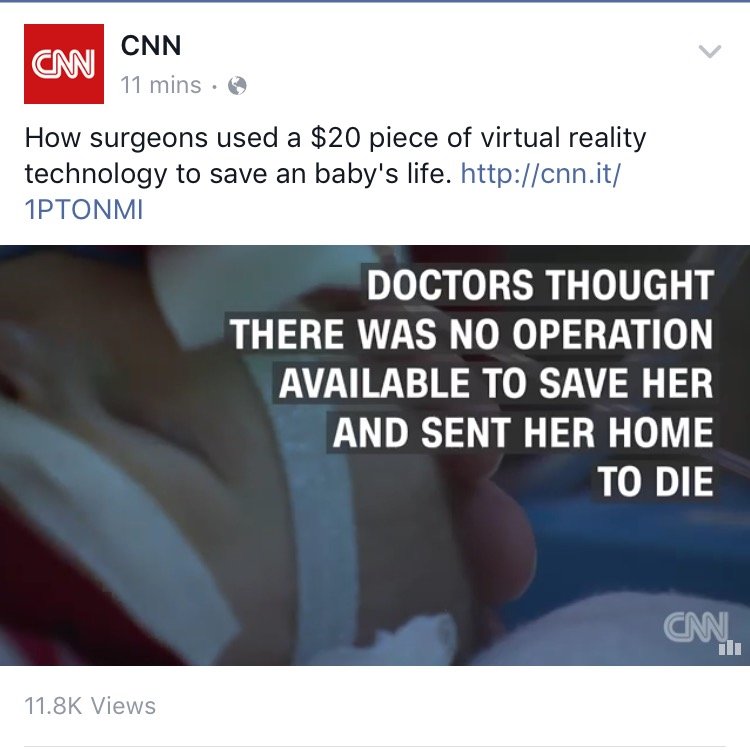Viewport: 750px width, 750px height.
Task: Tap the 'AVAILABLE TO SAVE HER' caption line
Action: tap(495, 383)
